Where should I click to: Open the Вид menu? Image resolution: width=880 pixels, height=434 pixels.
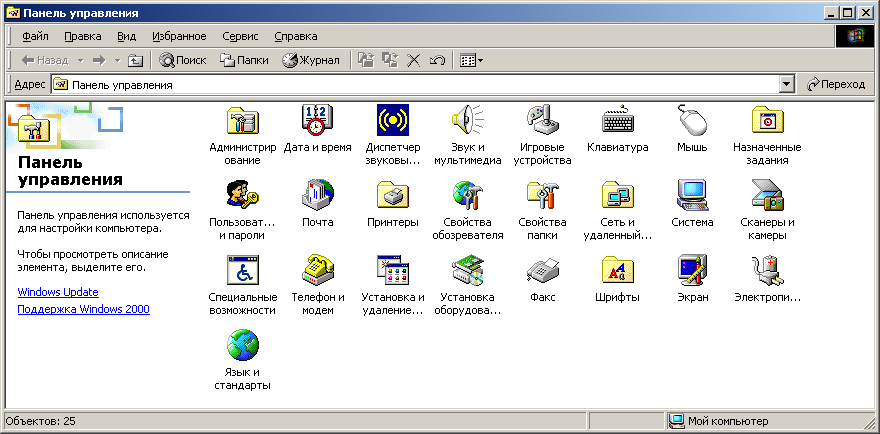(127, 36)
